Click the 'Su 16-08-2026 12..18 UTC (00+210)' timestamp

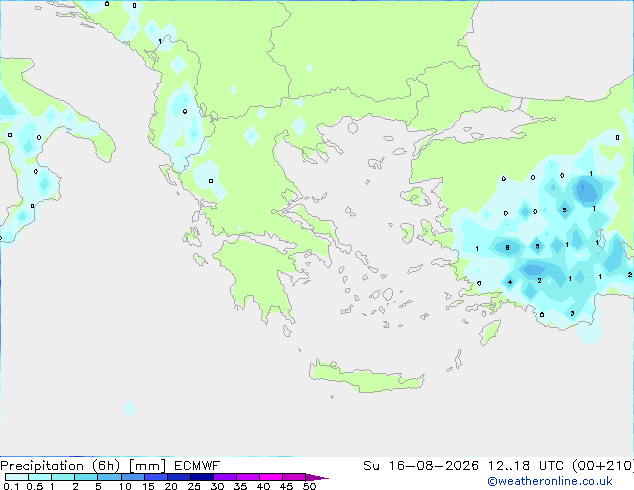pos(498,466)
